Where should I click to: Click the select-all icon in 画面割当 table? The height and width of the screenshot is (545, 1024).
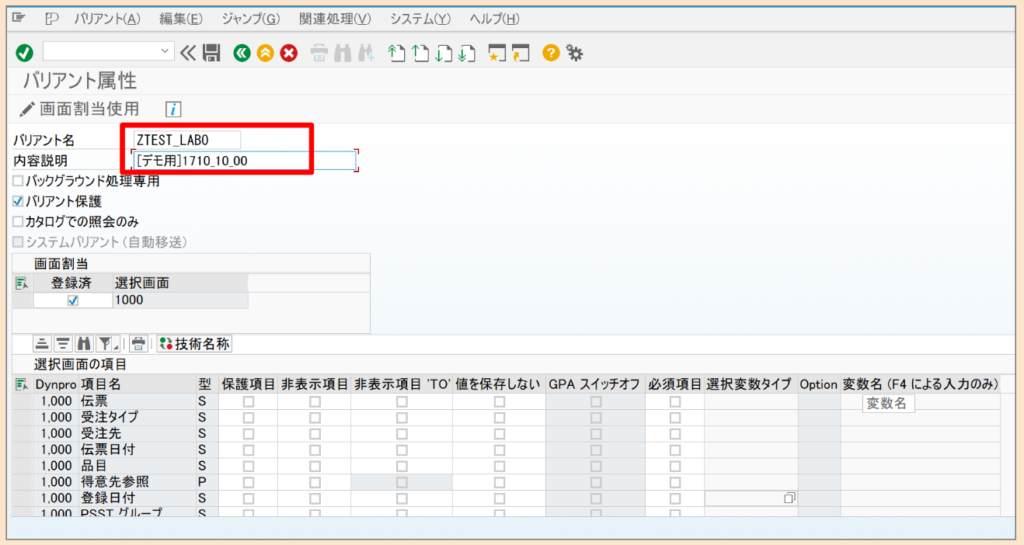(x=22, y=283)
